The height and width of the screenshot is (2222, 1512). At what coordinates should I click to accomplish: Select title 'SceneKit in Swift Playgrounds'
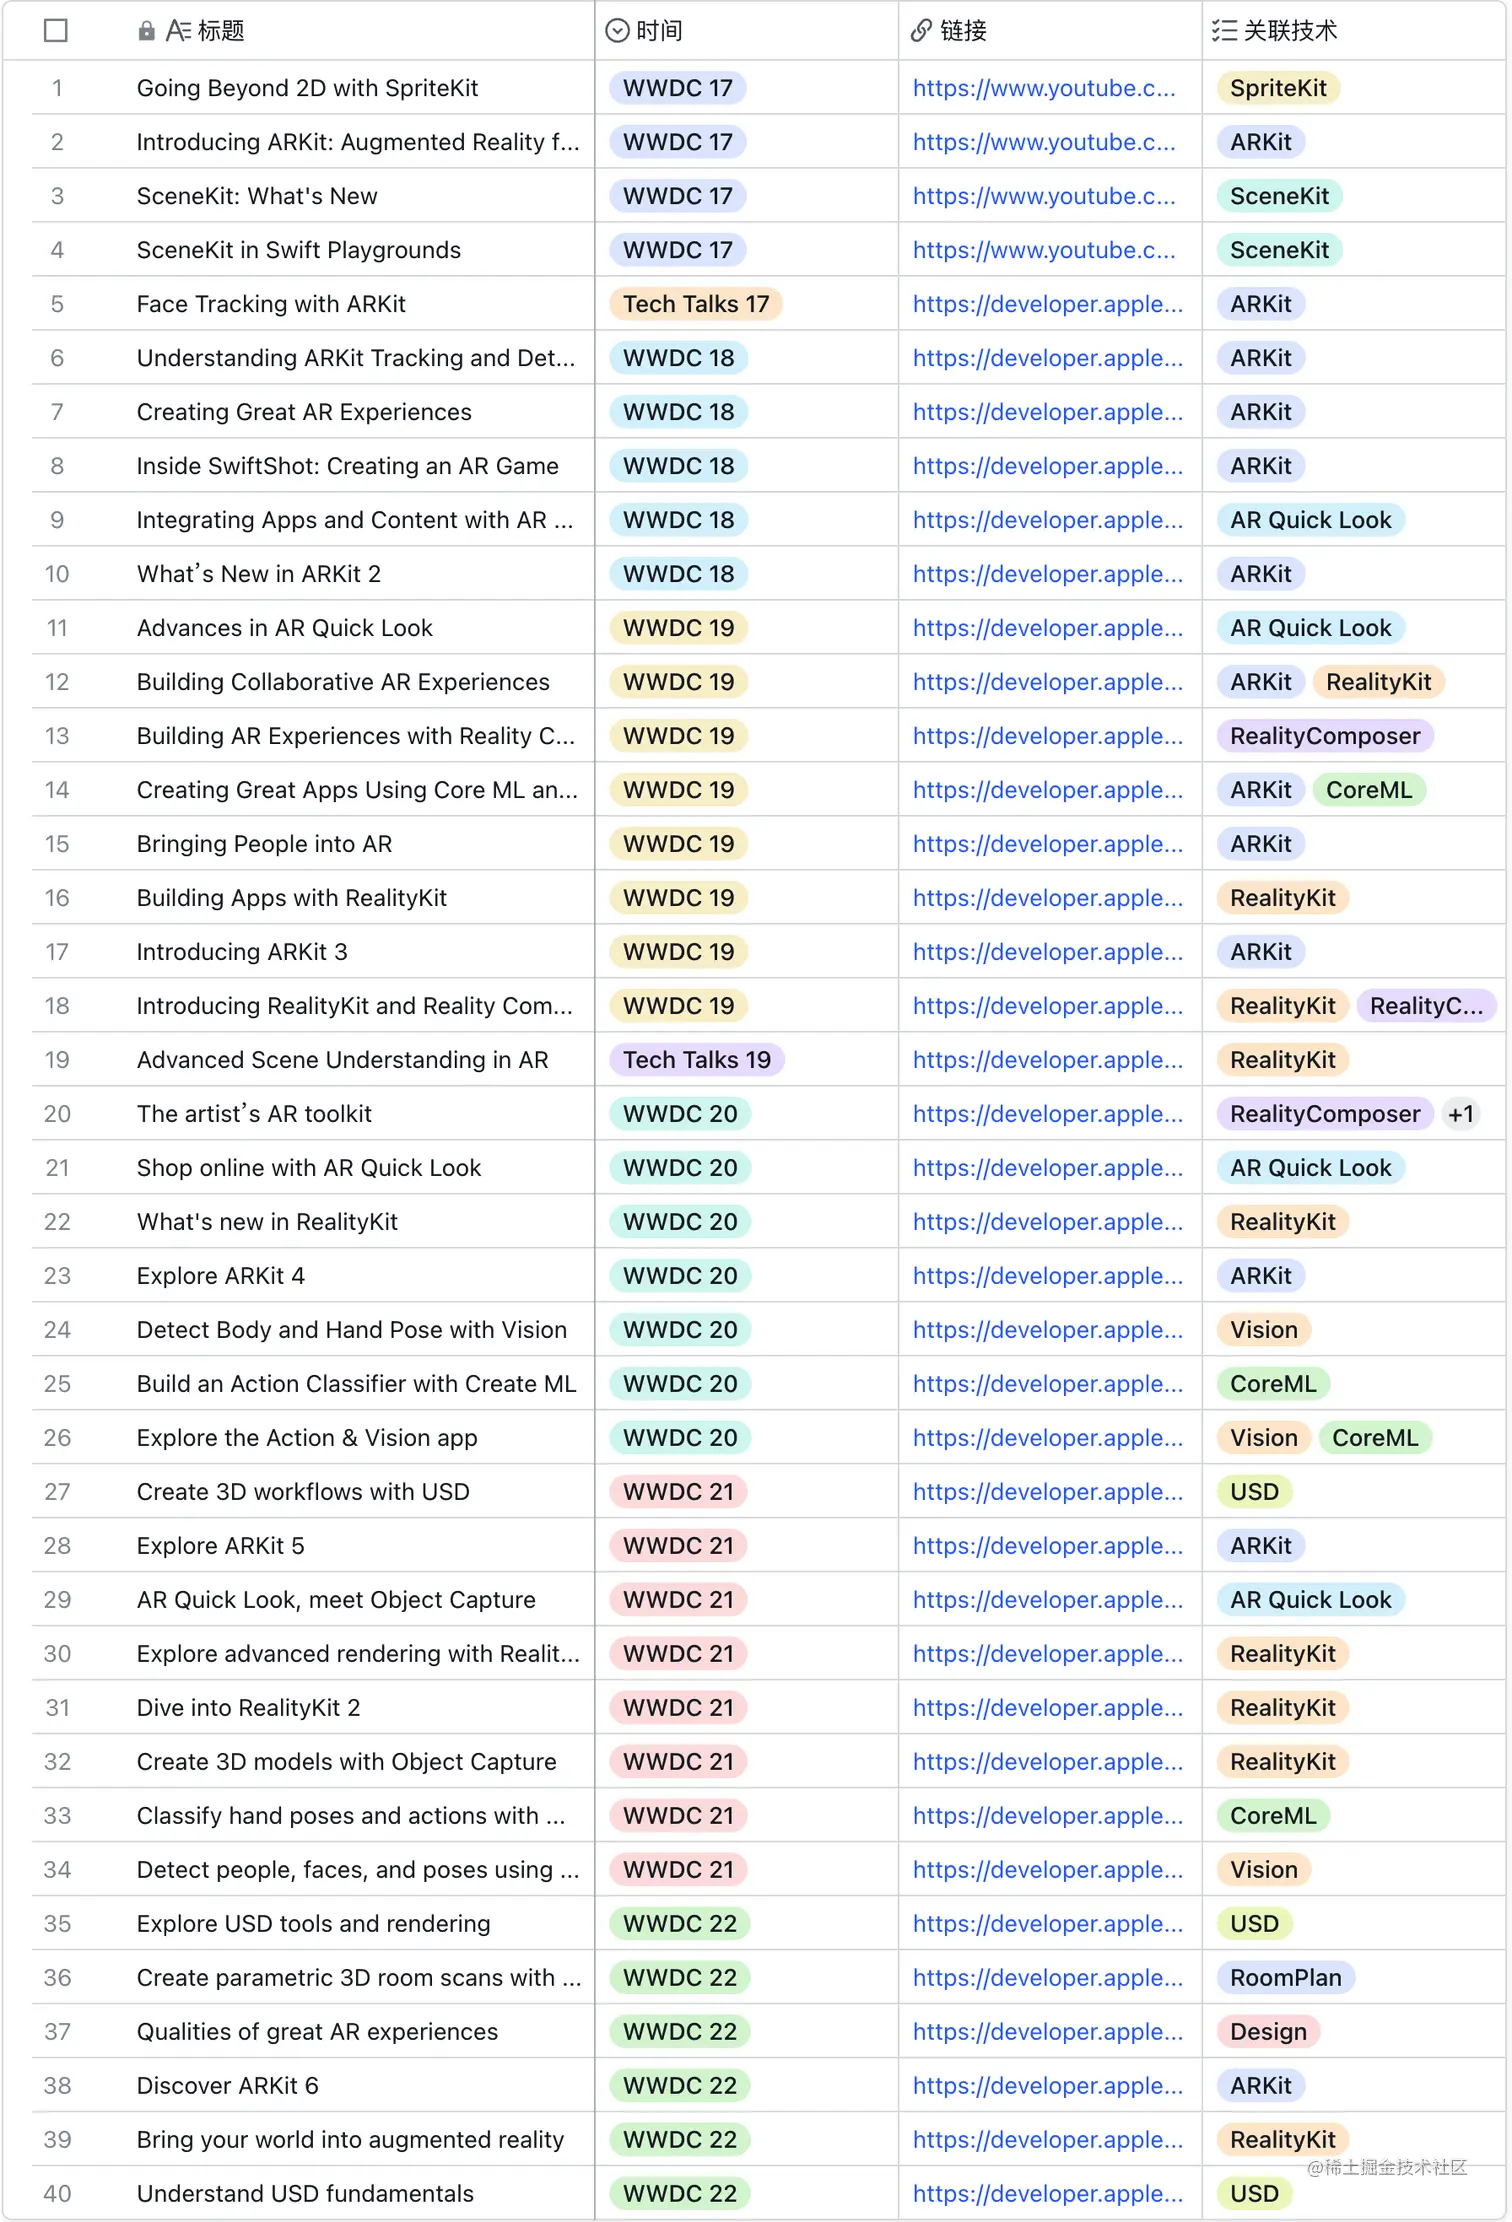pyautogui.click(x=299, y=250)
